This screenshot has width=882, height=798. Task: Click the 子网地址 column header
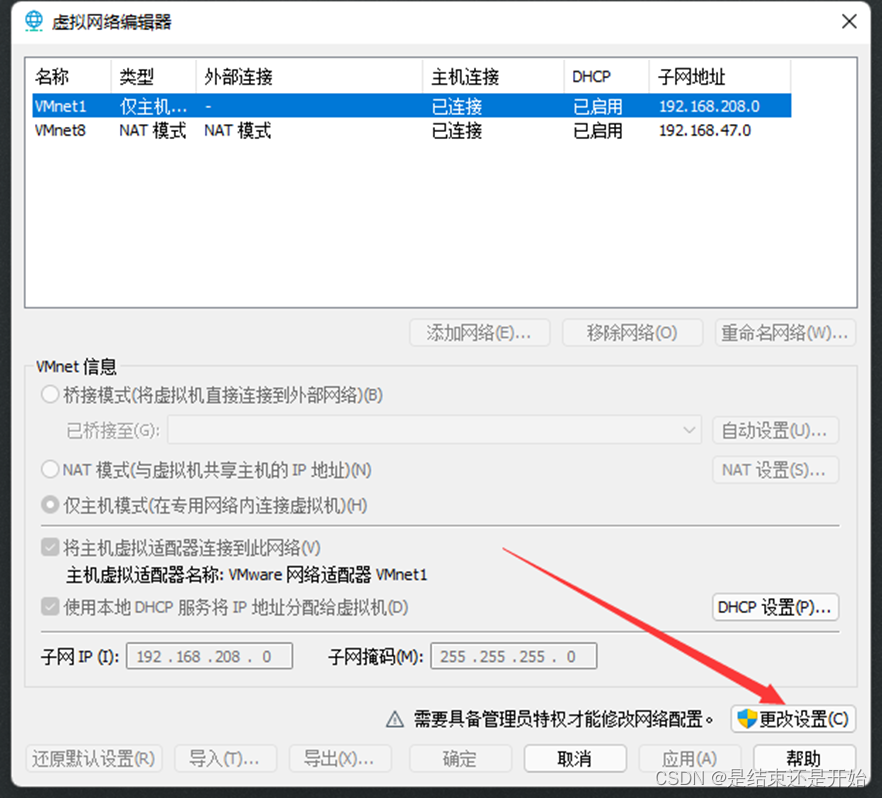coord(720,76)
